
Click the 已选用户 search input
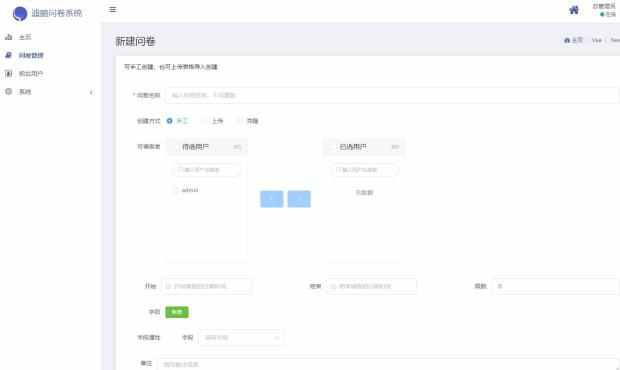(364, 170)
